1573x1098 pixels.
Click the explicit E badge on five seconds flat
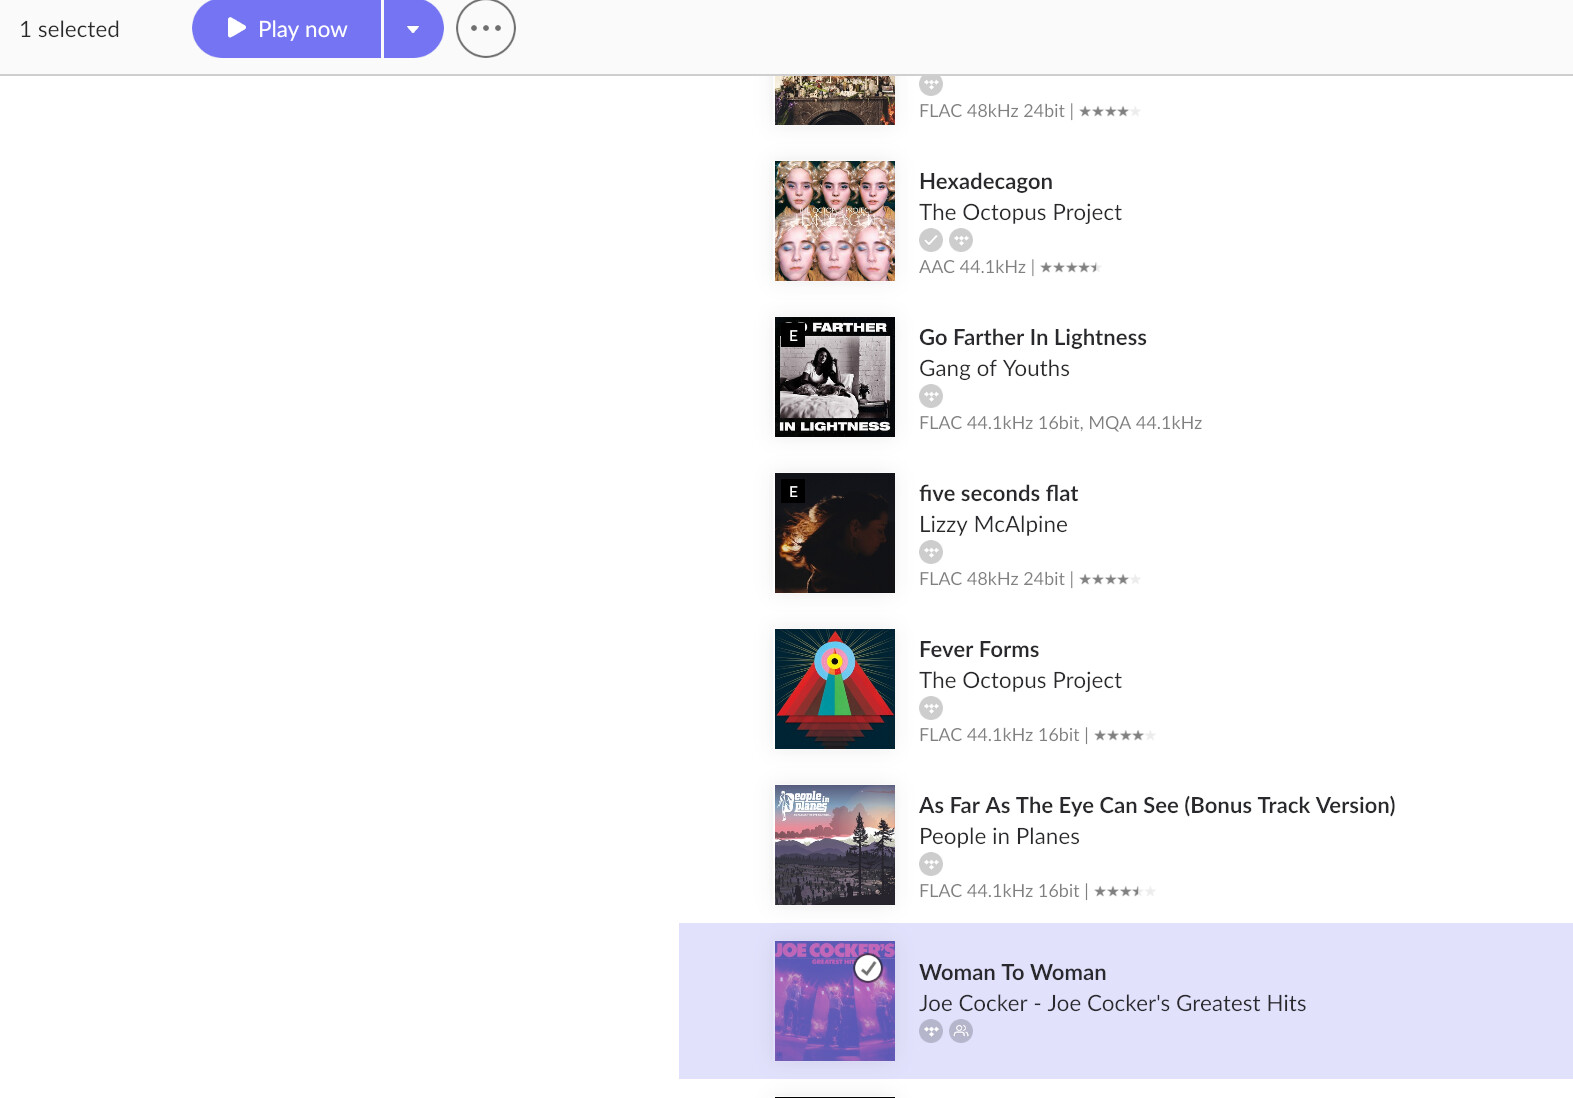pos(793,492)
